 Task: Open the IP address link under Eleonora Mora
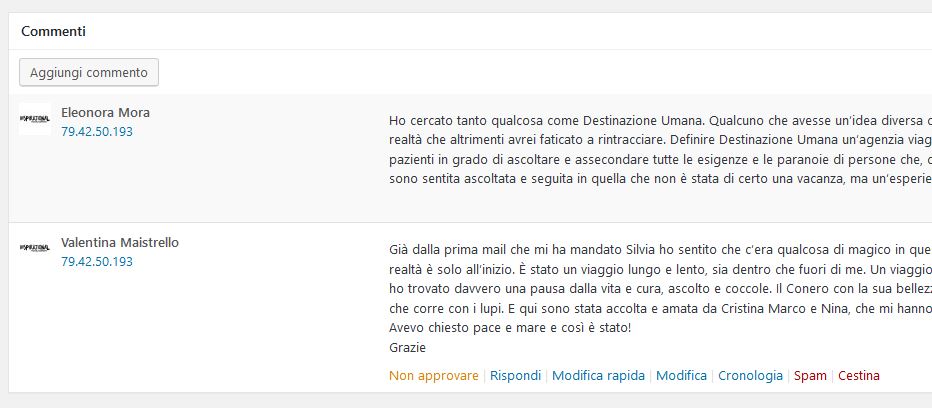(x=97, y=131)
